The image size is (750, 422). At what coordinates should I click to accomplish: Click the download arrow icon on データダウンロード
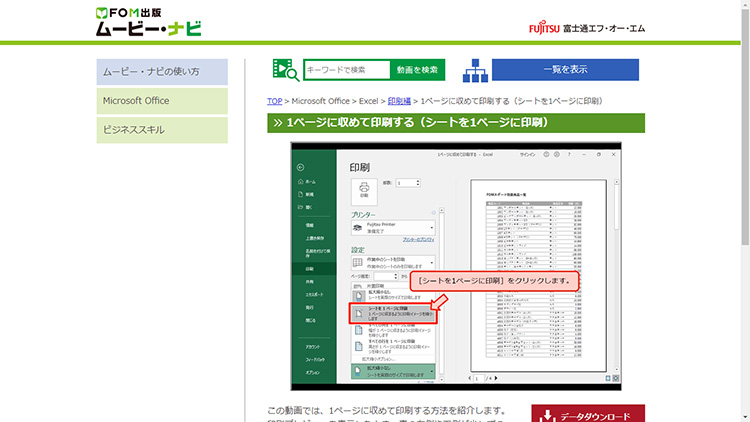coord(544,416)
